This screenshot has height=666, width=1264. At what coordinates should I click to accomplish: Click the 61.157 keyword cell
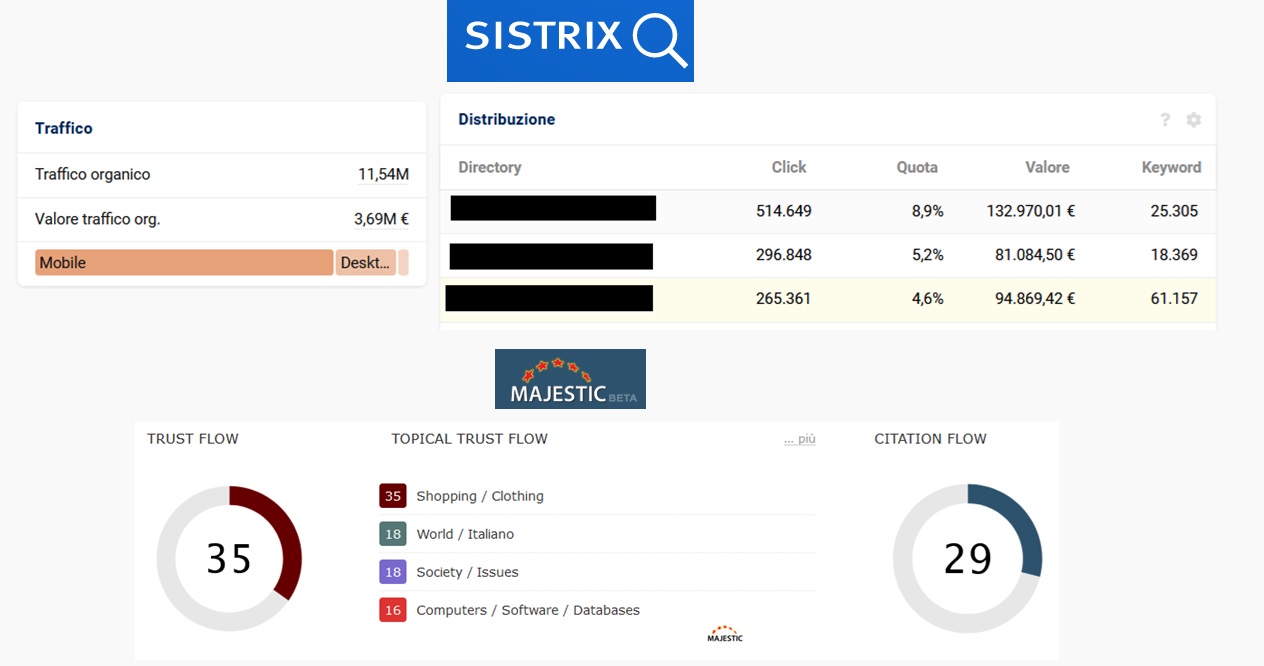coord(1174,298)
